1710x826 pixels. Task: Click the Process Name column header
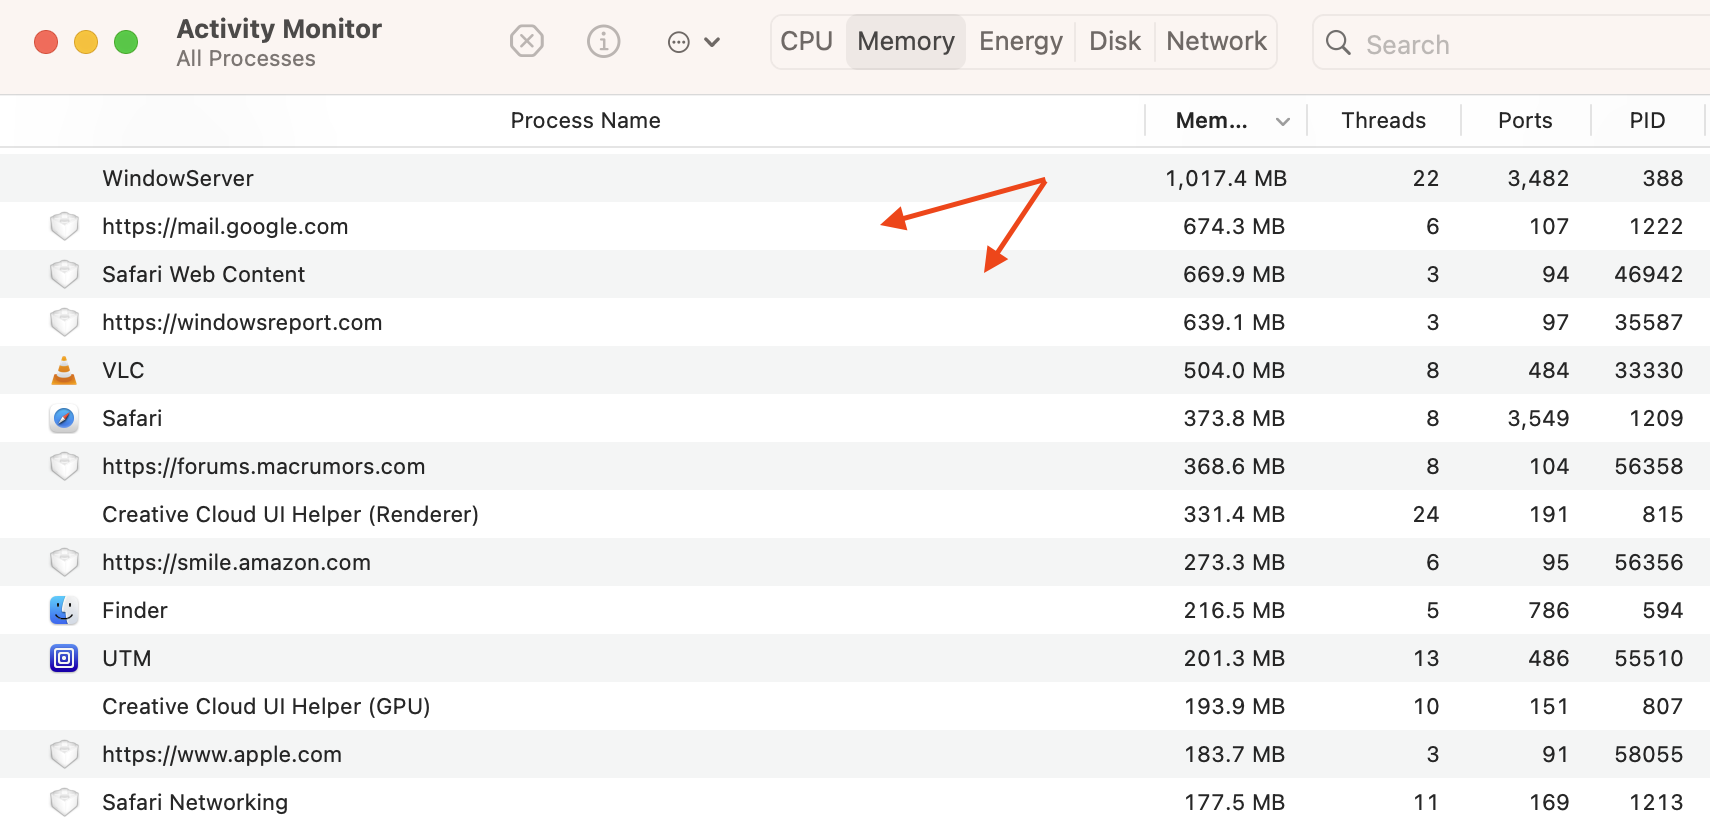pos(585,121)
